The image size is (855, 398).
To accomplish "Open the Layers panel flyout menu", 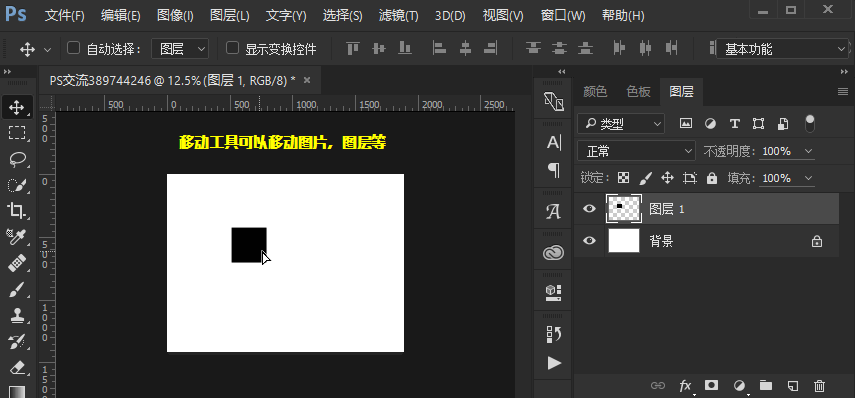I will coord(843,92).
